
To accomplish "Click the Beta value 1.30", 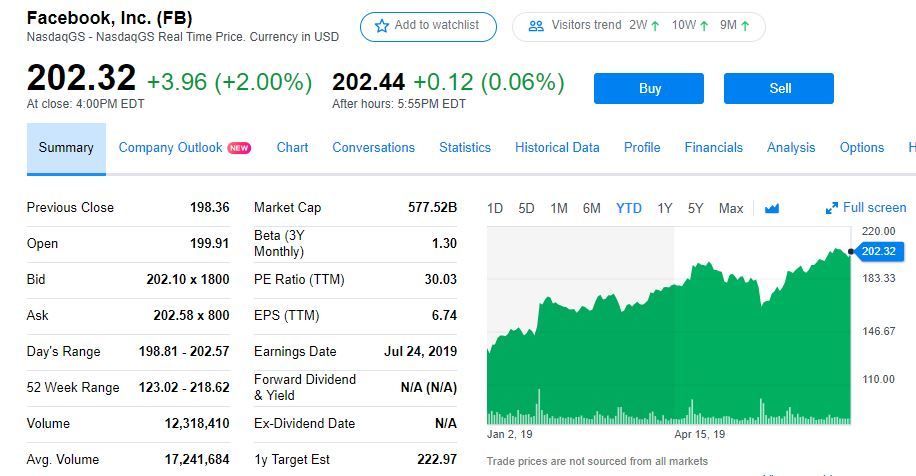I will [x=444, y=244].
